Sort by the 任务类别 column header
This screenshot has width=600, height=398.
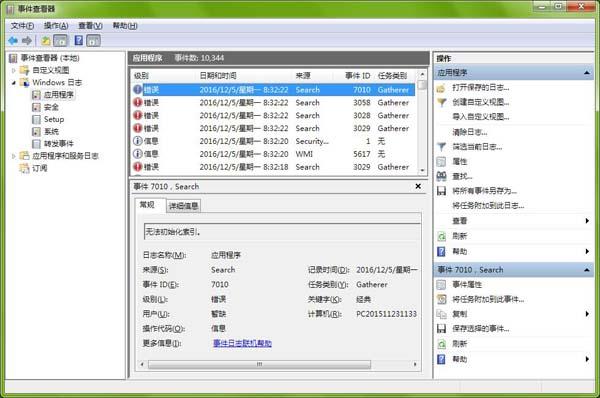pos(395,76)
